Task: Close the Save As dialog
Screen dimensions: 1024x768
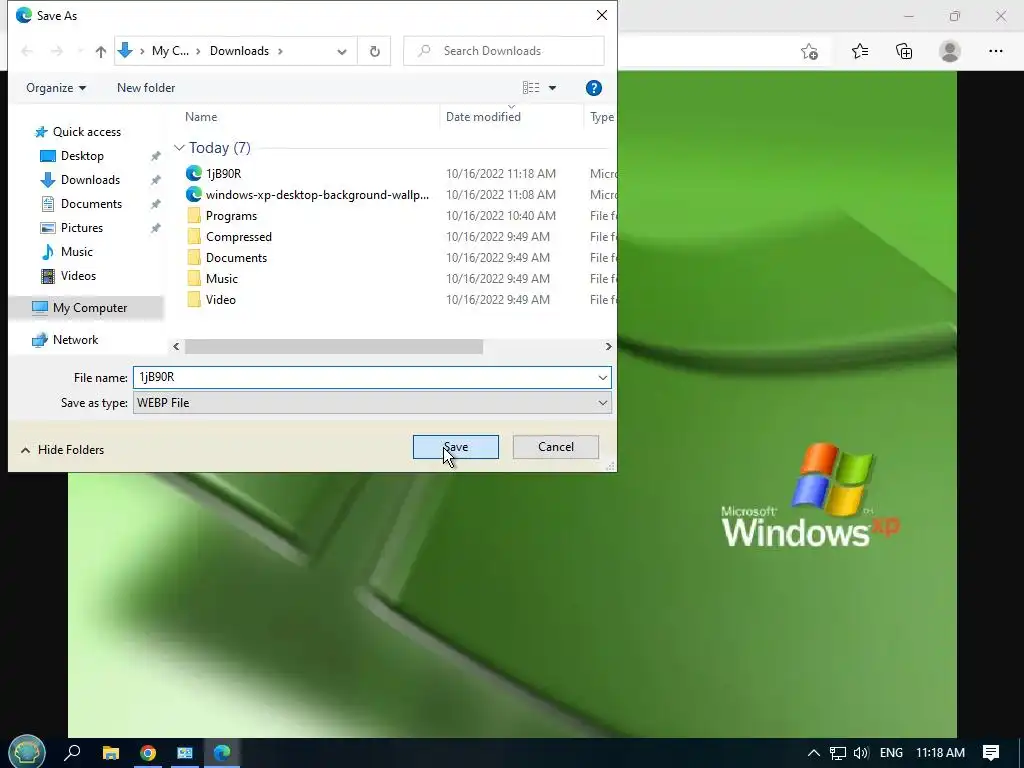Action: tap(602, 15)
